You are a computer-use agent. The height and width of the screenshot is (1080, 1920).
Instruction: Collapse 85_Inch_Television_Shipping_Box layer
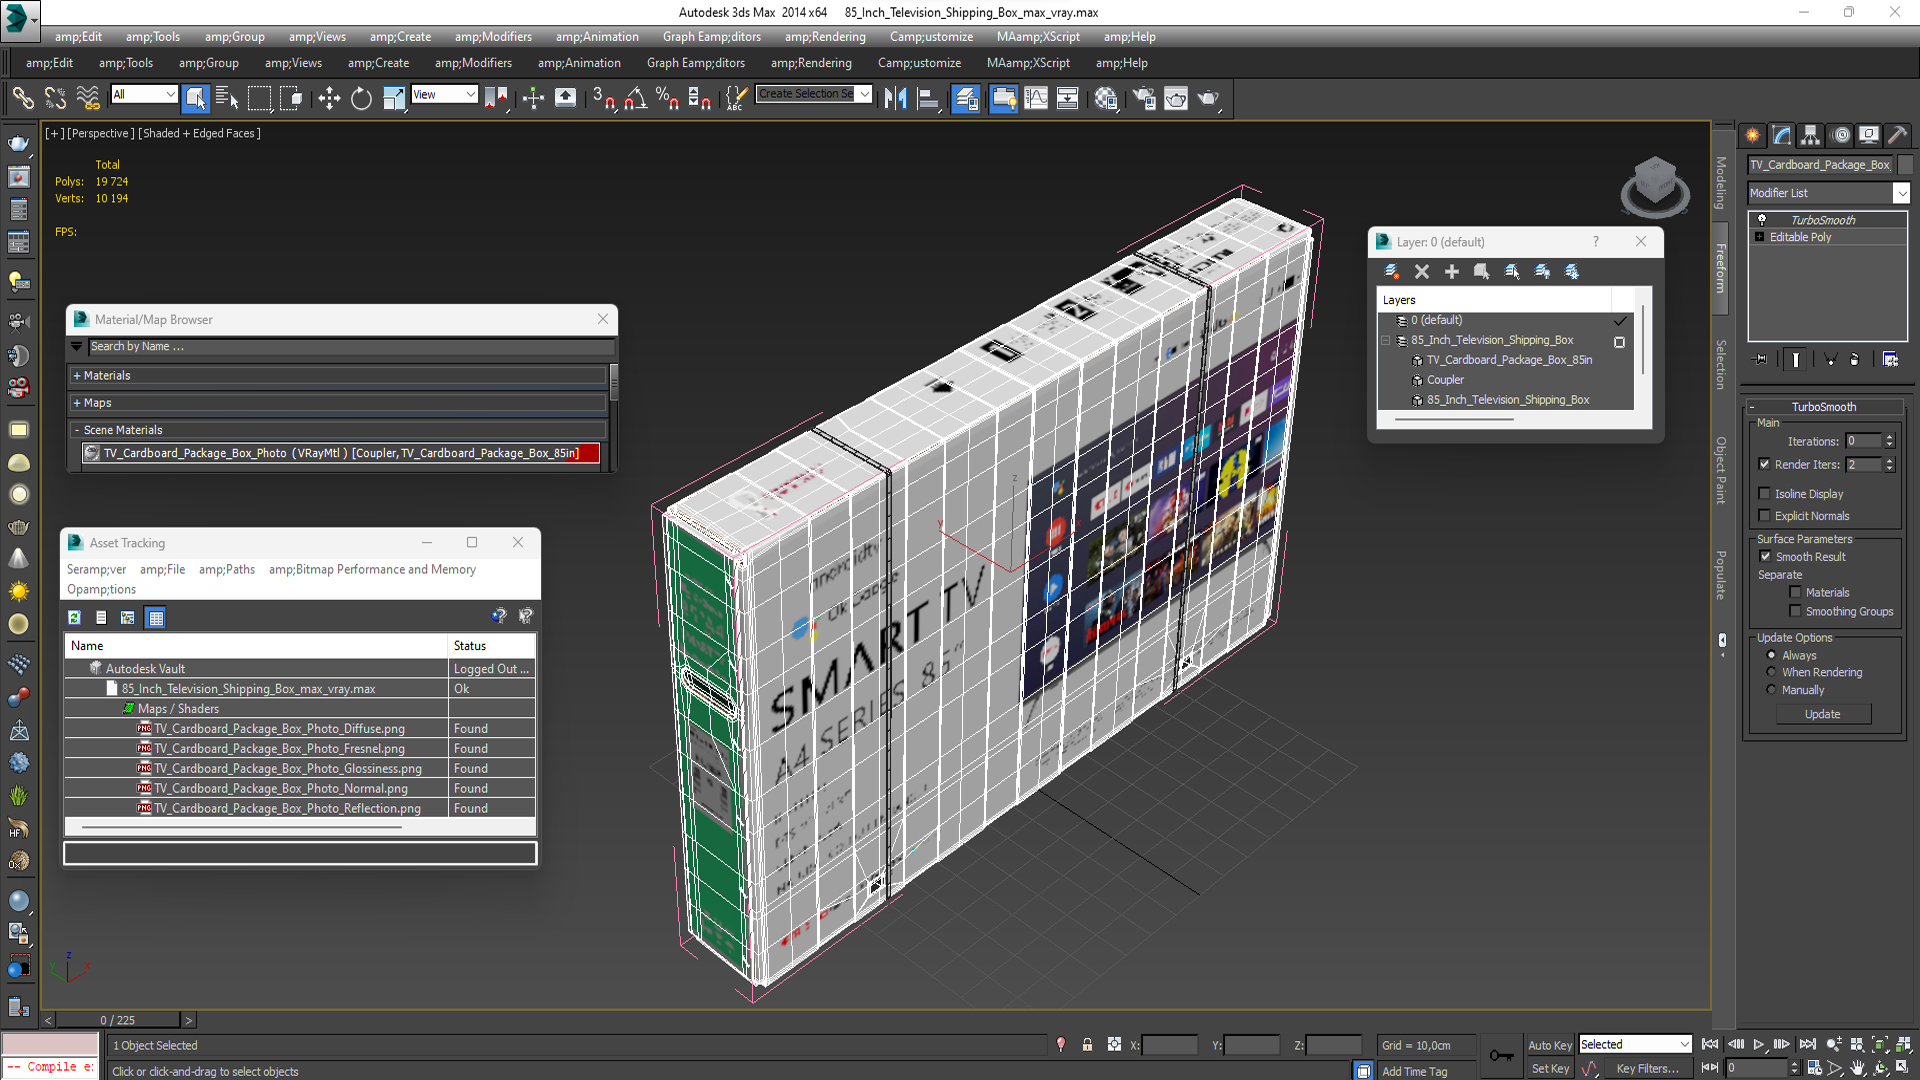(x=1385, y=340)
